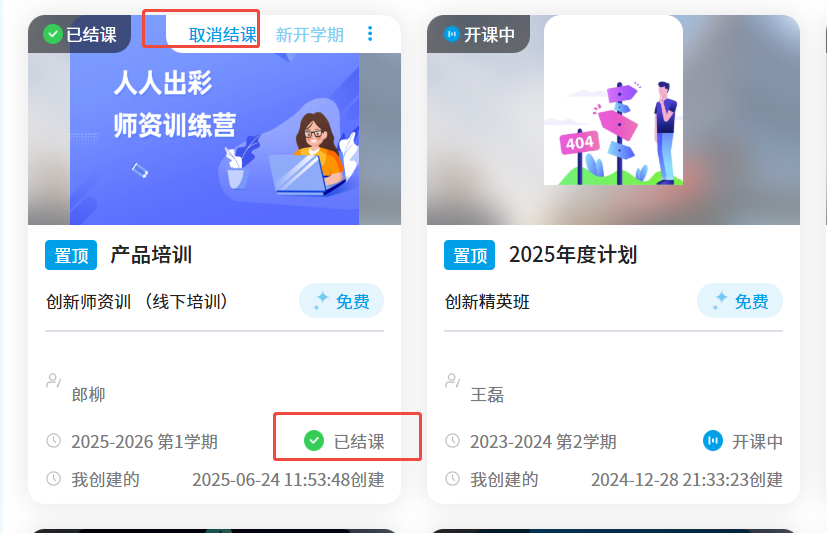Image resolution: width=827 pixels, height=533 pixels.
Task: Click the 免费 badge on 创新精英班 row
Action: [x=740, y=301]
